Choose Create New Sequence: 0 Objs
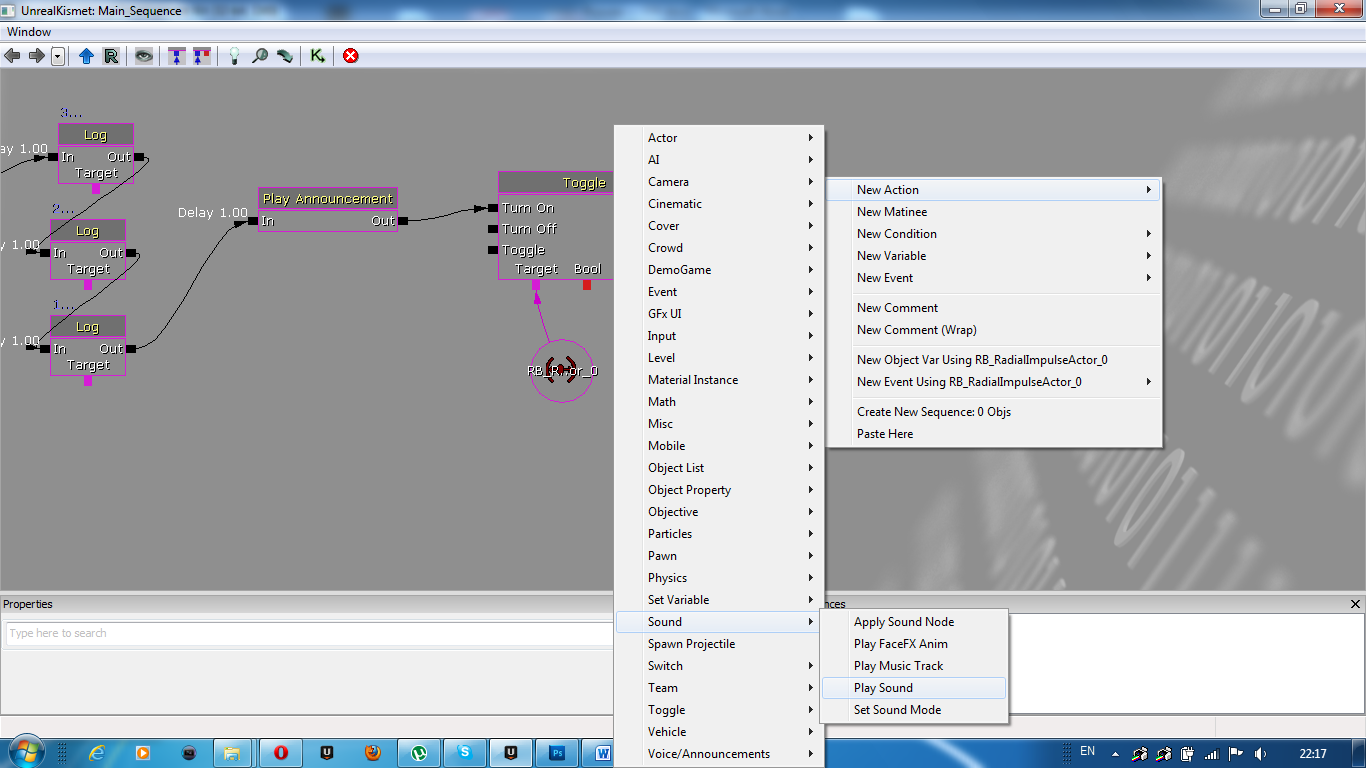This screenshot has width=1366, height=768. pos(993,412)
